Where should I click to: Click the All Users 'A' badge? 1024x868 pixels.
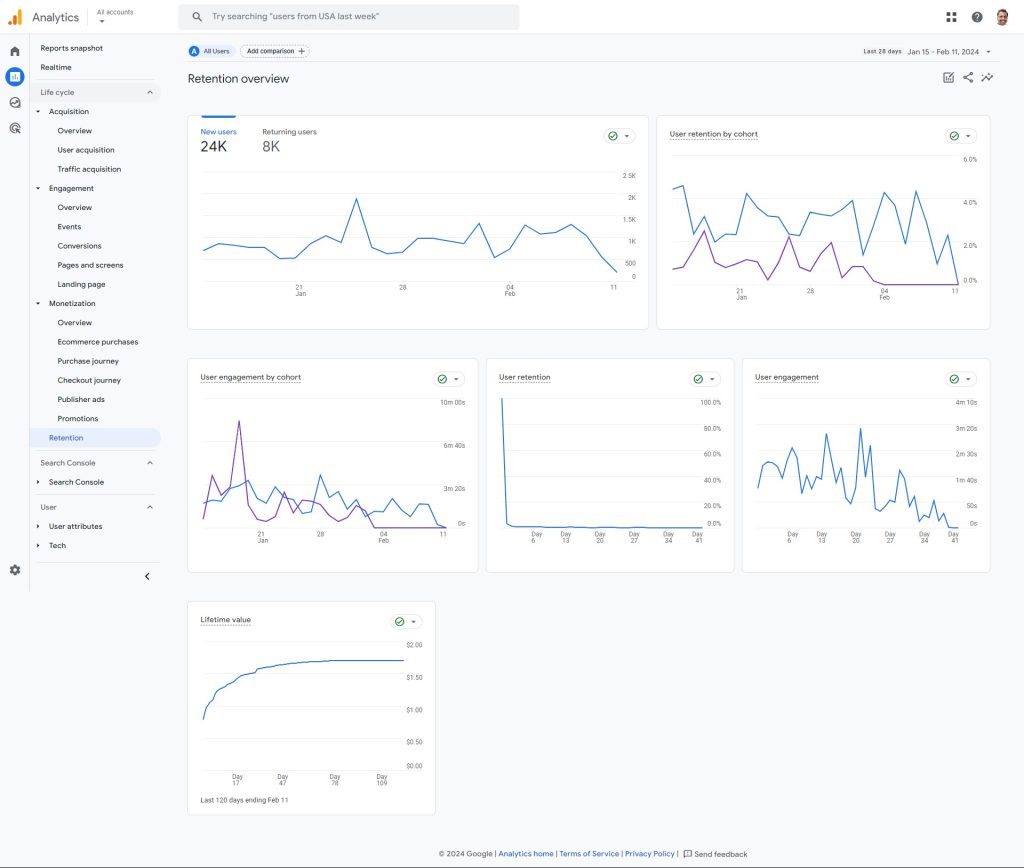click(194, 51)
